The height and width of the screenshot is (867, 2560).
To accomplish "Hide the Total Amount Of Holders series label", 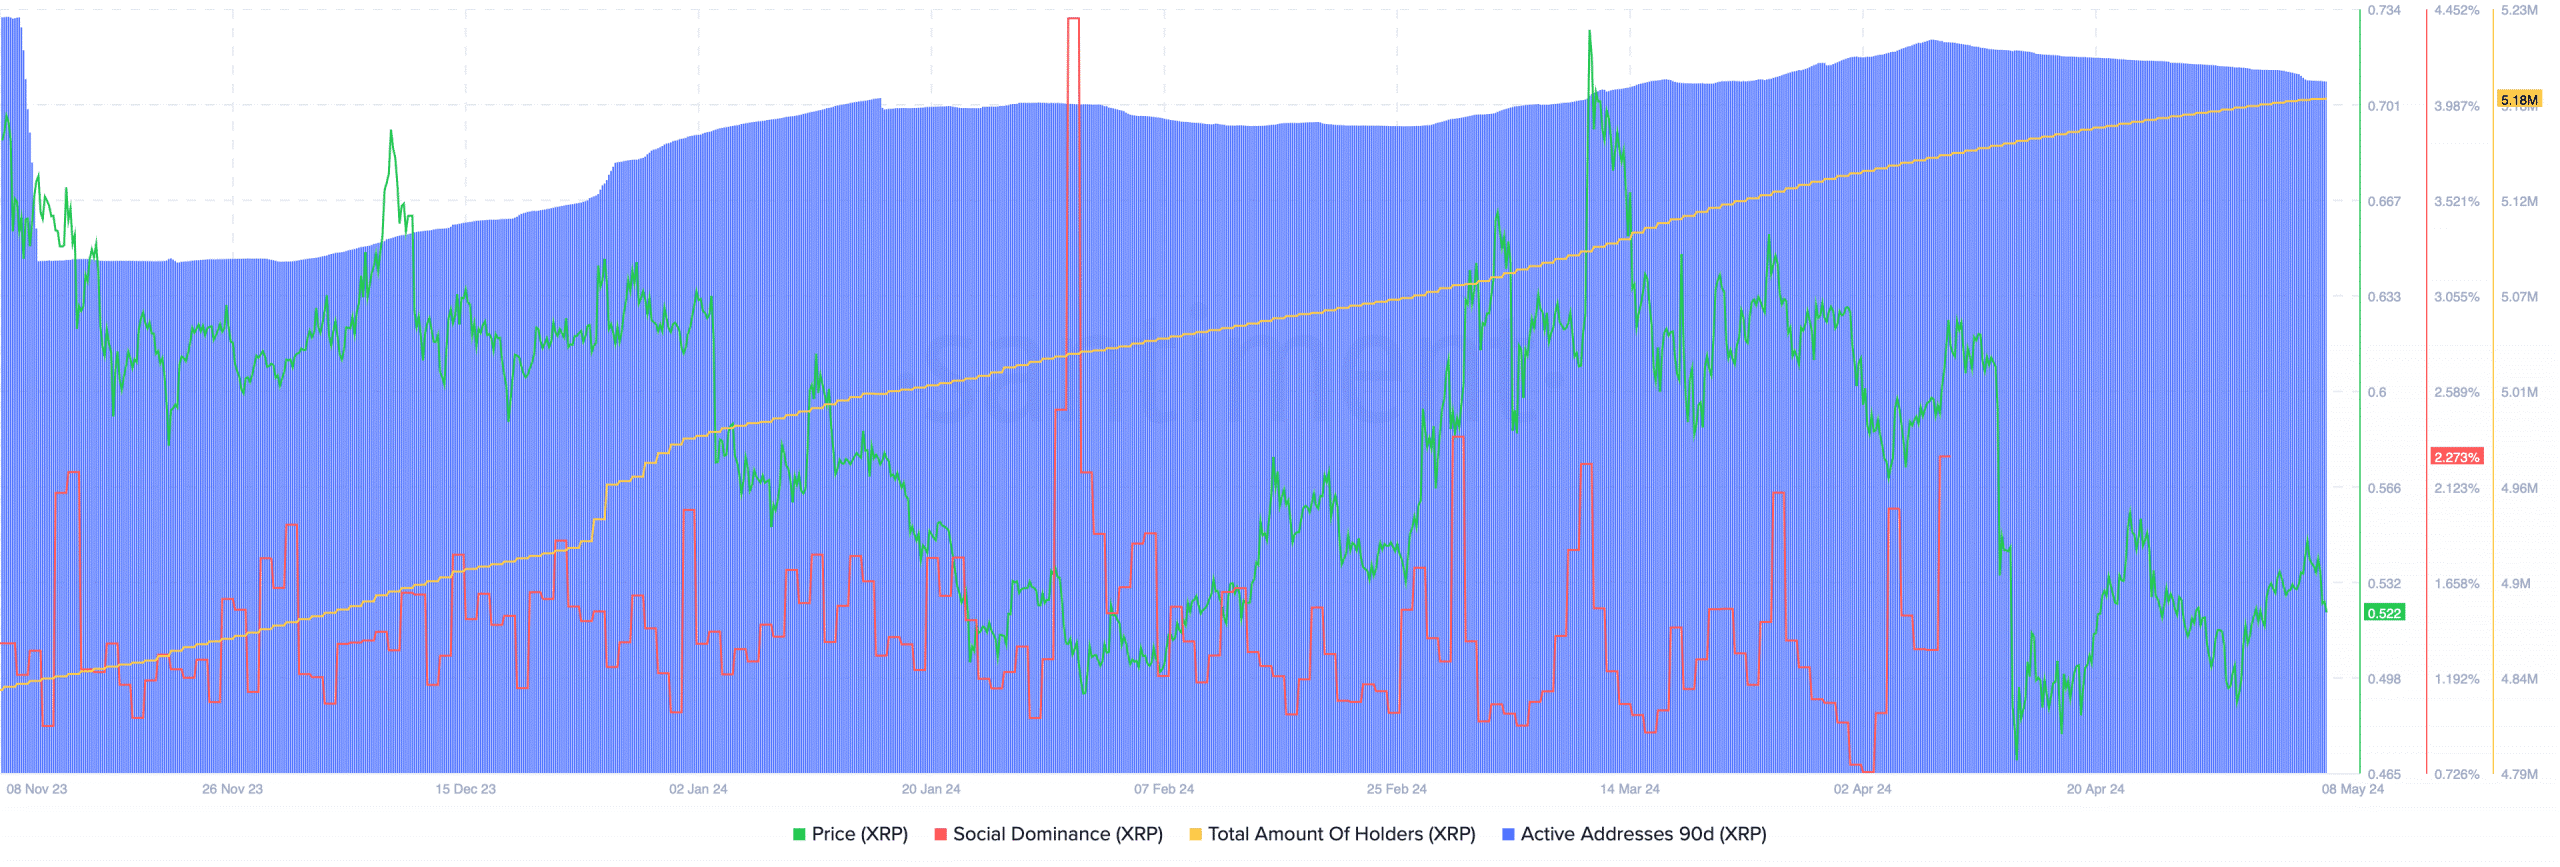I will pyautogui.click(x=1341, y=835).
